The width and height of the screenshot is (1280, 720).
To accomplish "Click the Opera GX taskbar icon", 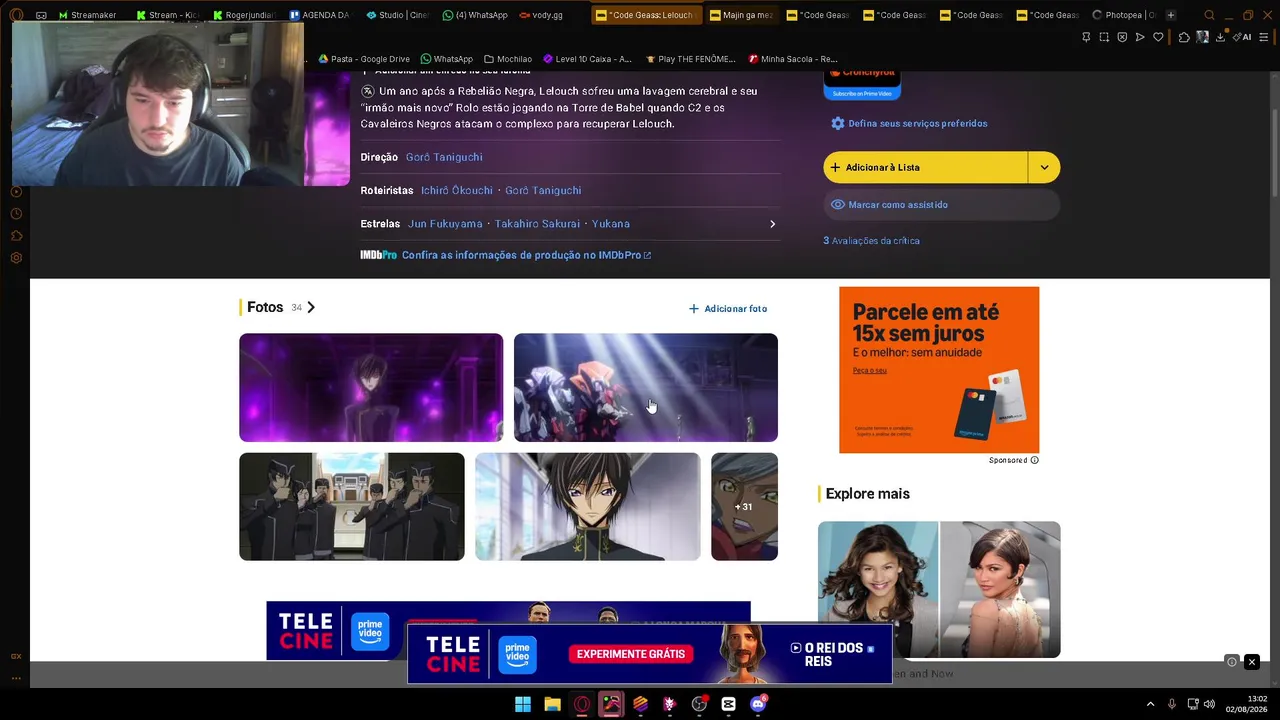I will (582, 704).
